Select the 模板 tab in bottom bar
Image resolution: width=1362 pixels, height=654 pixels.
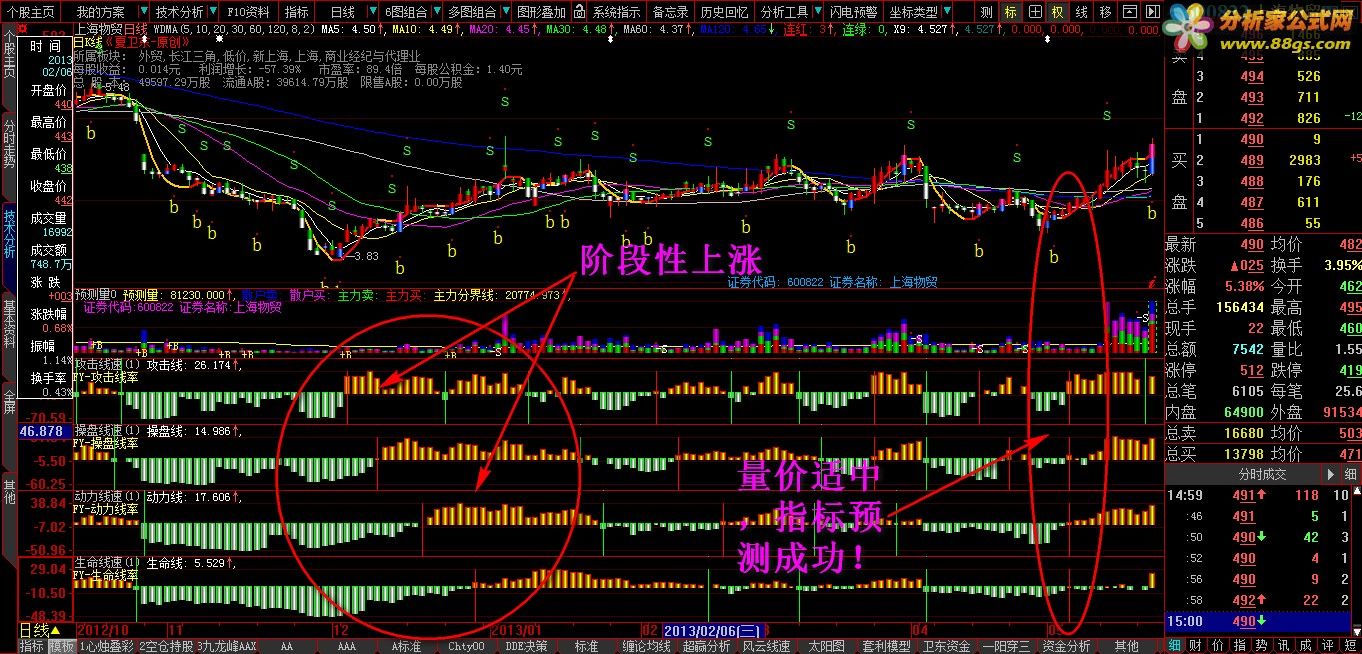click(x=62, y=646)
